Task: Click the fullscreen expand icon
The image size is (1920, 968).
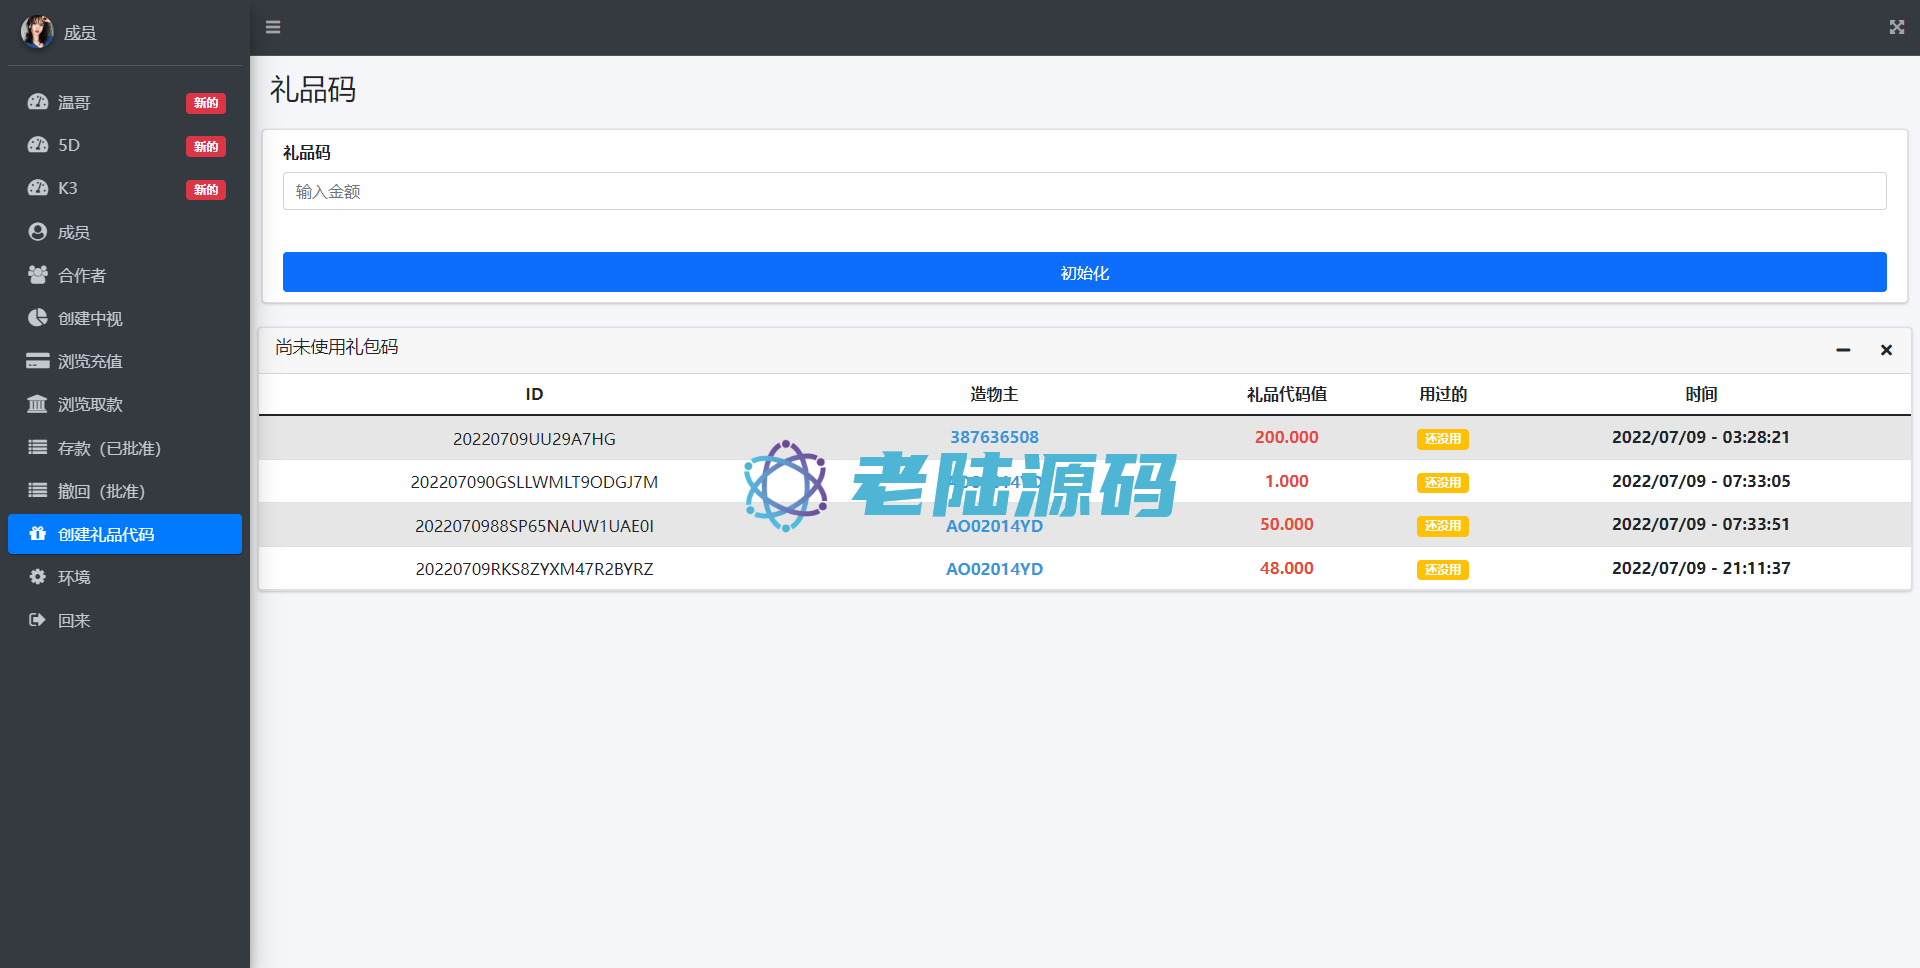Action: coord(1896,27)
